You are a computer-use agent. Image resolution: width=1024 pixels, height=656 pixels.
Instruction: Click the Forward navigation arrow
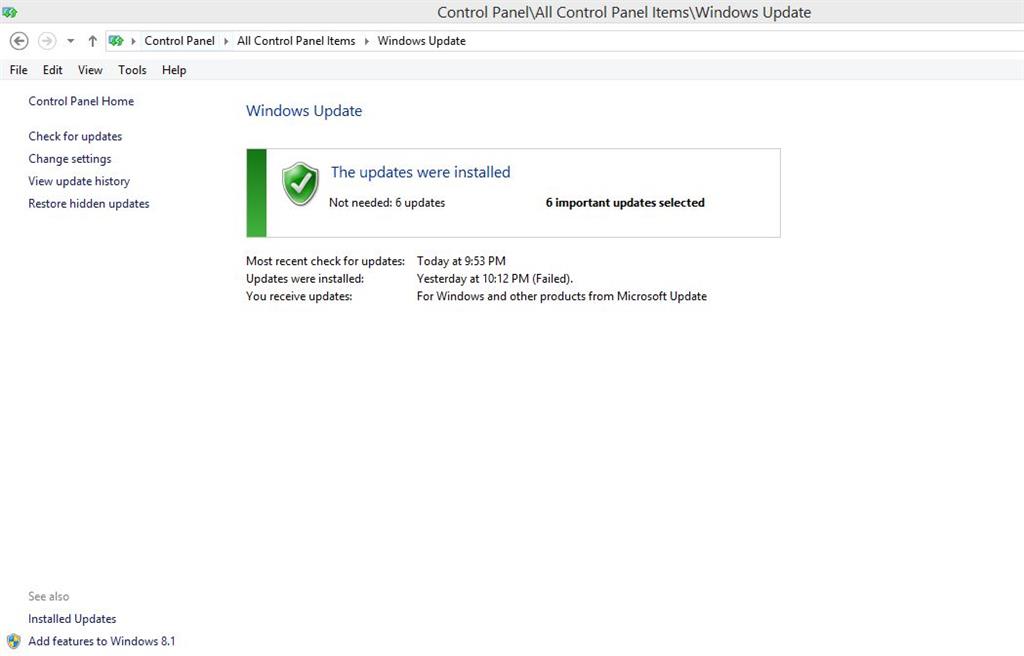[x=47, y=41]
